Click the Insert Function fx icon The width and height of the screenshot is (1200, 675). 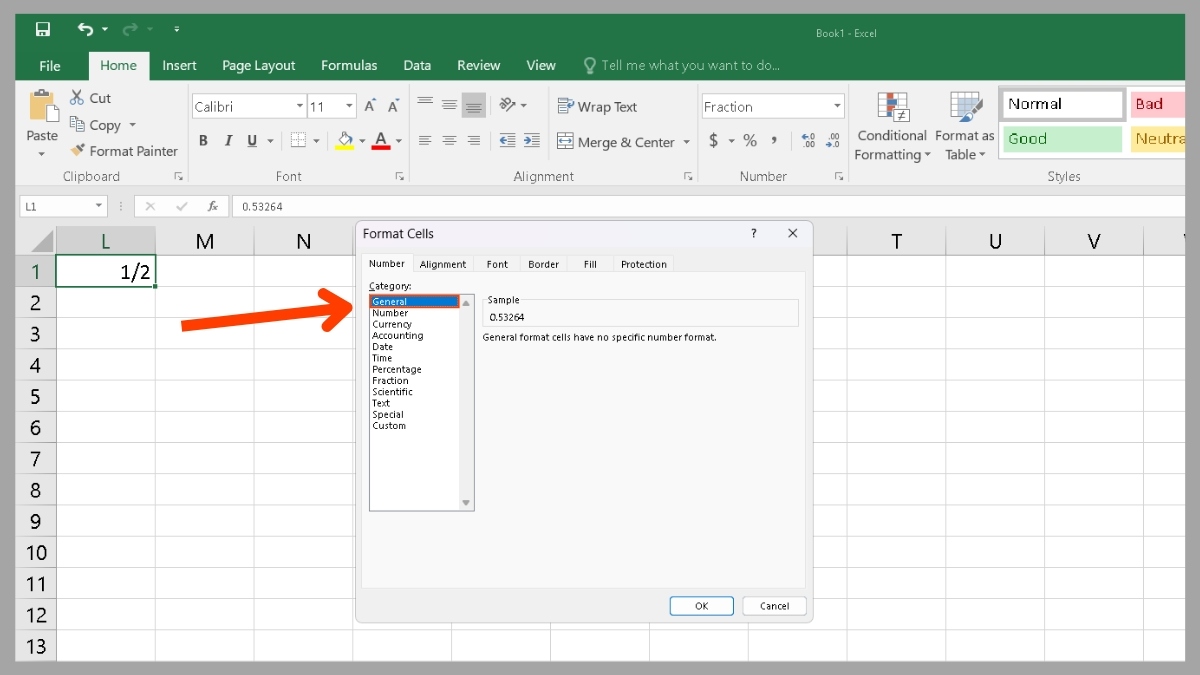point(213,206)
